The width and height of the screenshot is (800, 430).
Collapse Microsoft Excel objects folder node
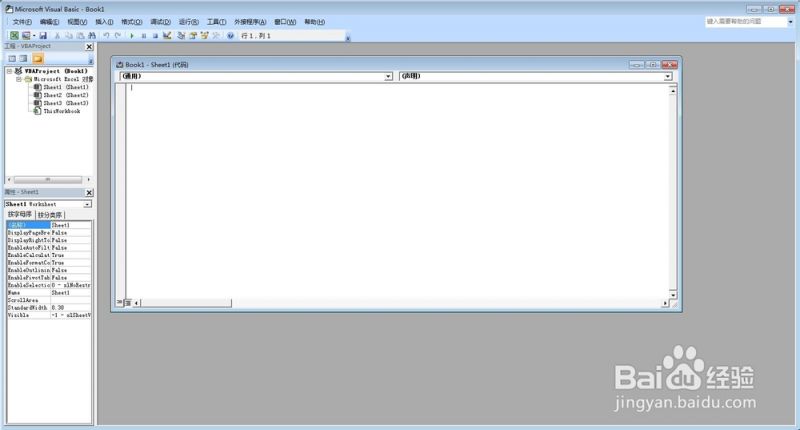(x=19, y=79)
